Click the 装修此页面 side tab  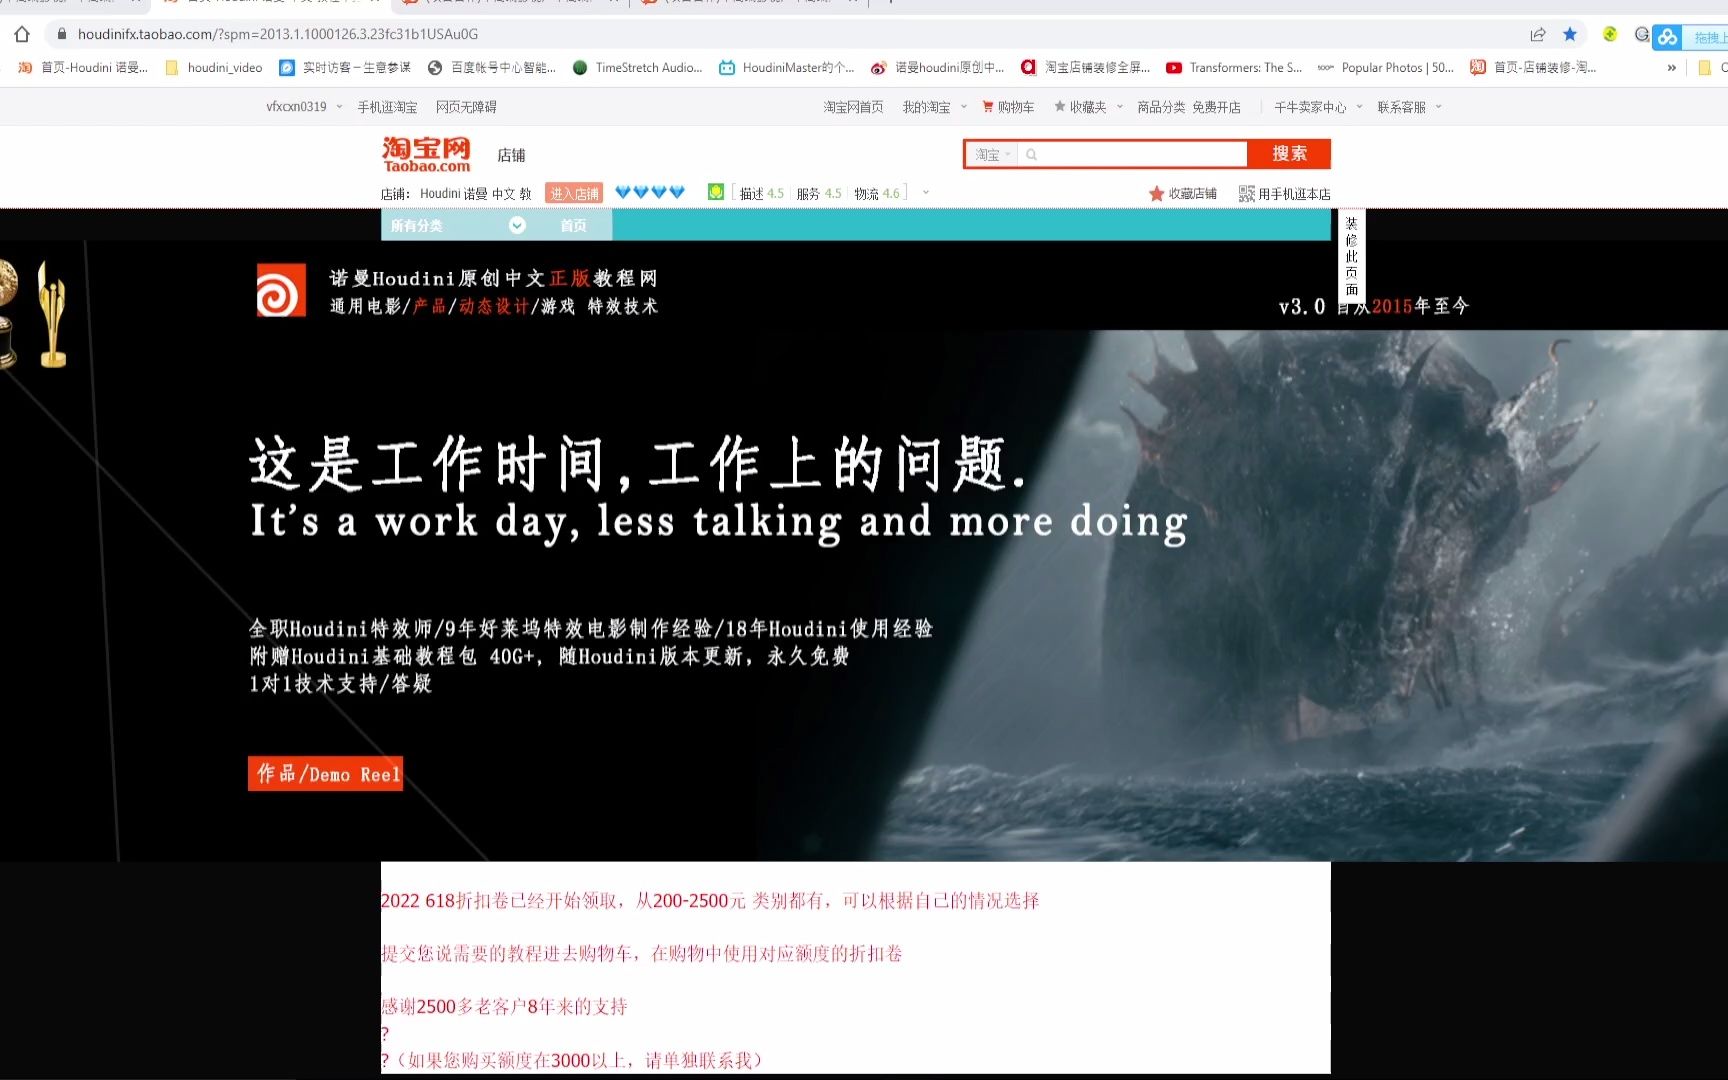pos(1351,256)
